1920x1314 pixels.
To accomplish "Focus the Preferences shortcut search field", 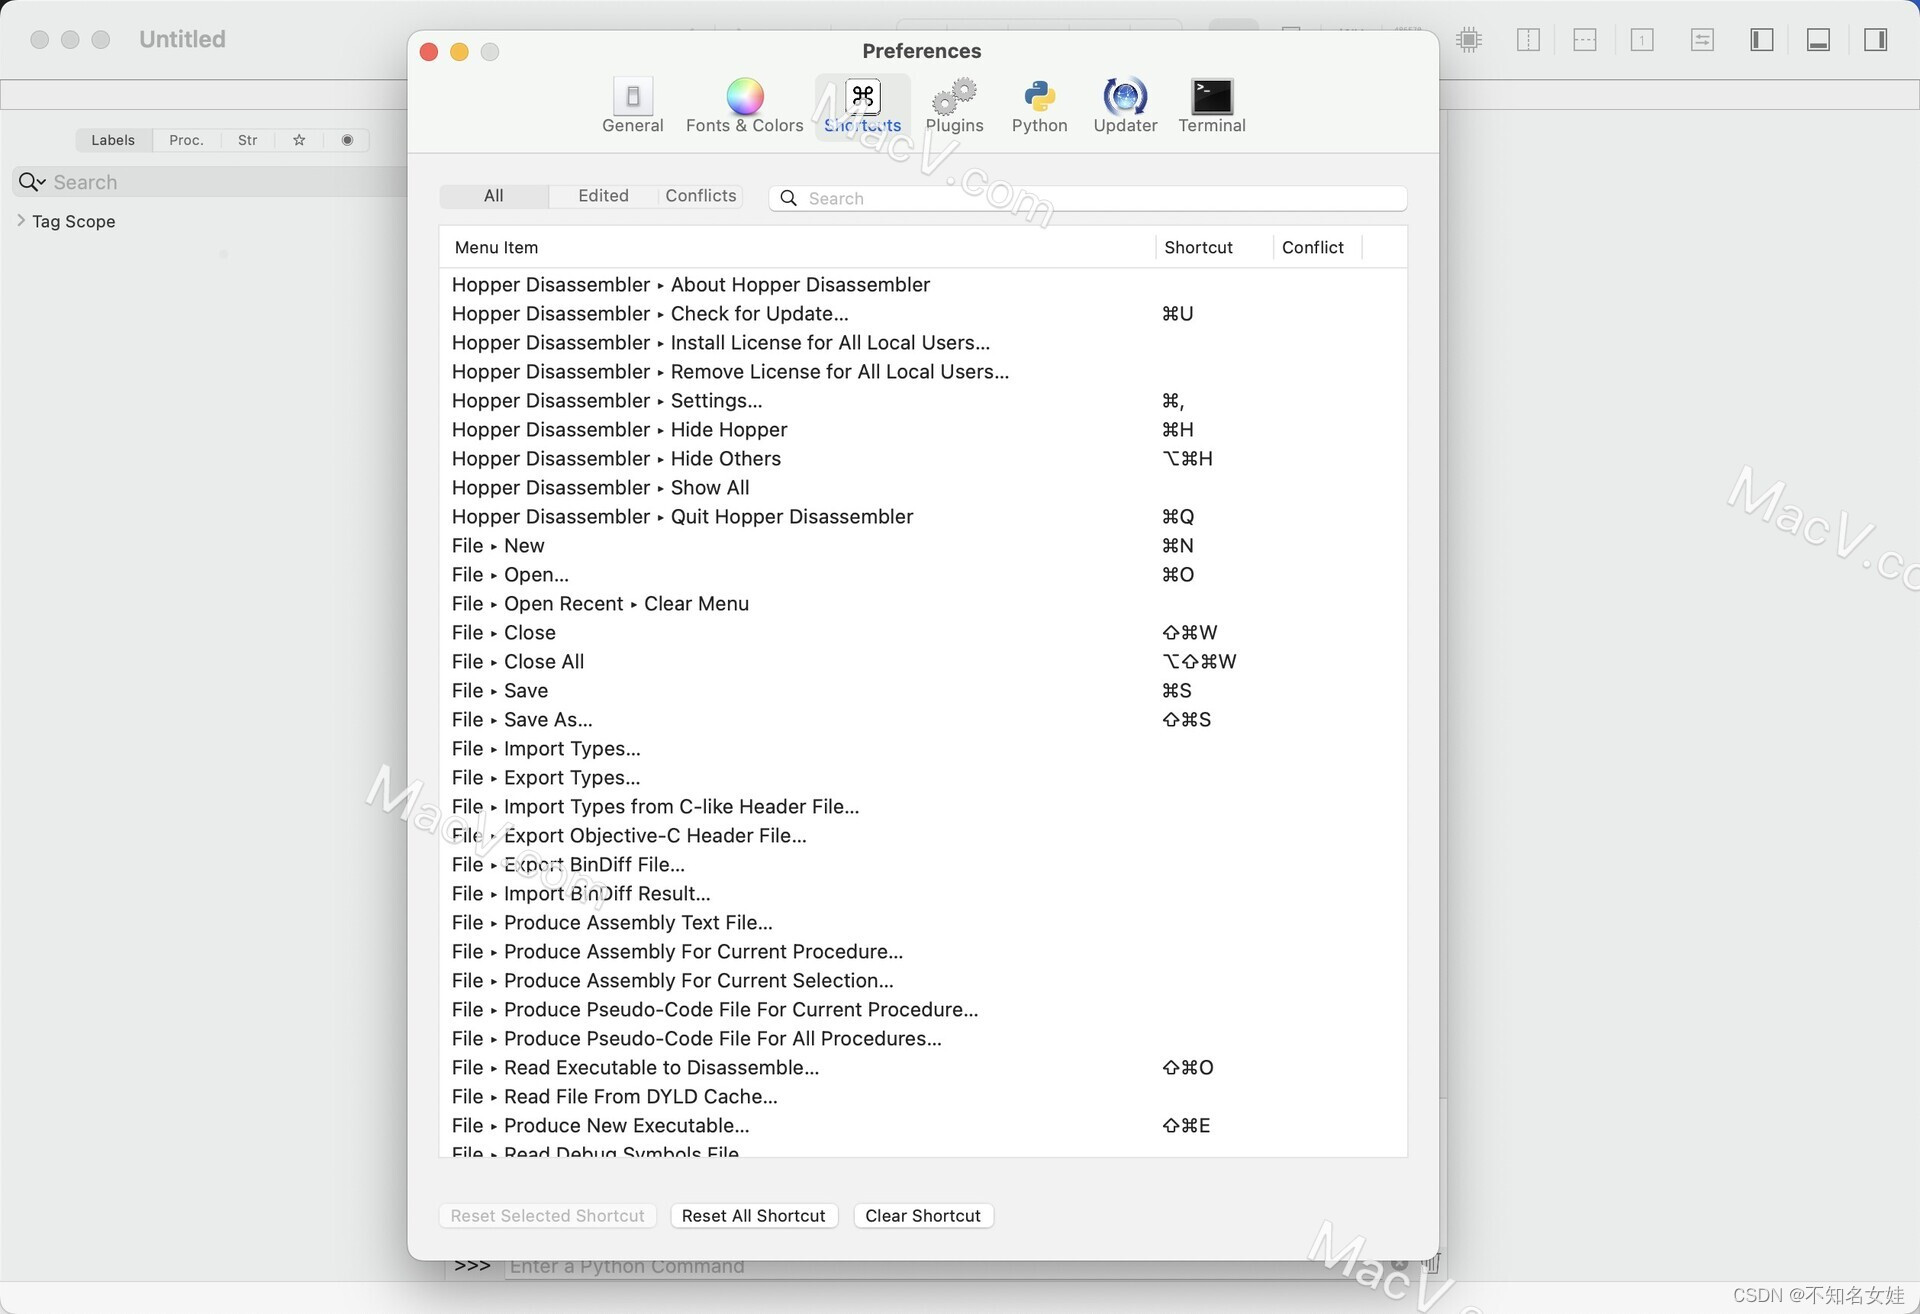I will pos(1088,198).
